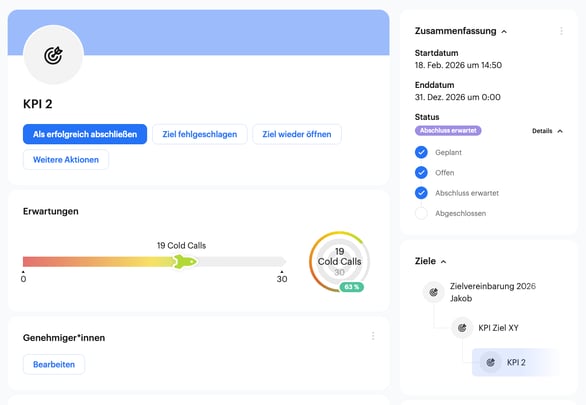
Task: Collapse the status Details chevron
Action: pyautogui.click(x=560, y=131)
